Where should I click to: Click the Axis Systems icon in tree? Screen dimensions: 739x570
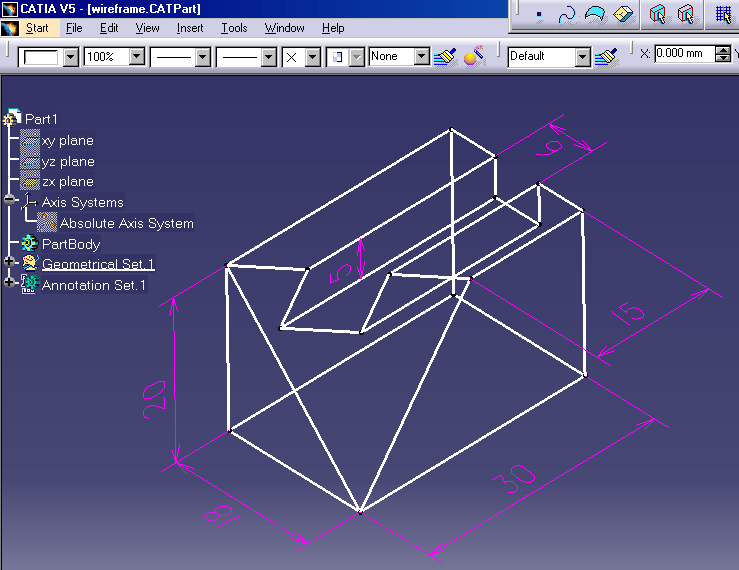(x=29, y=201)
